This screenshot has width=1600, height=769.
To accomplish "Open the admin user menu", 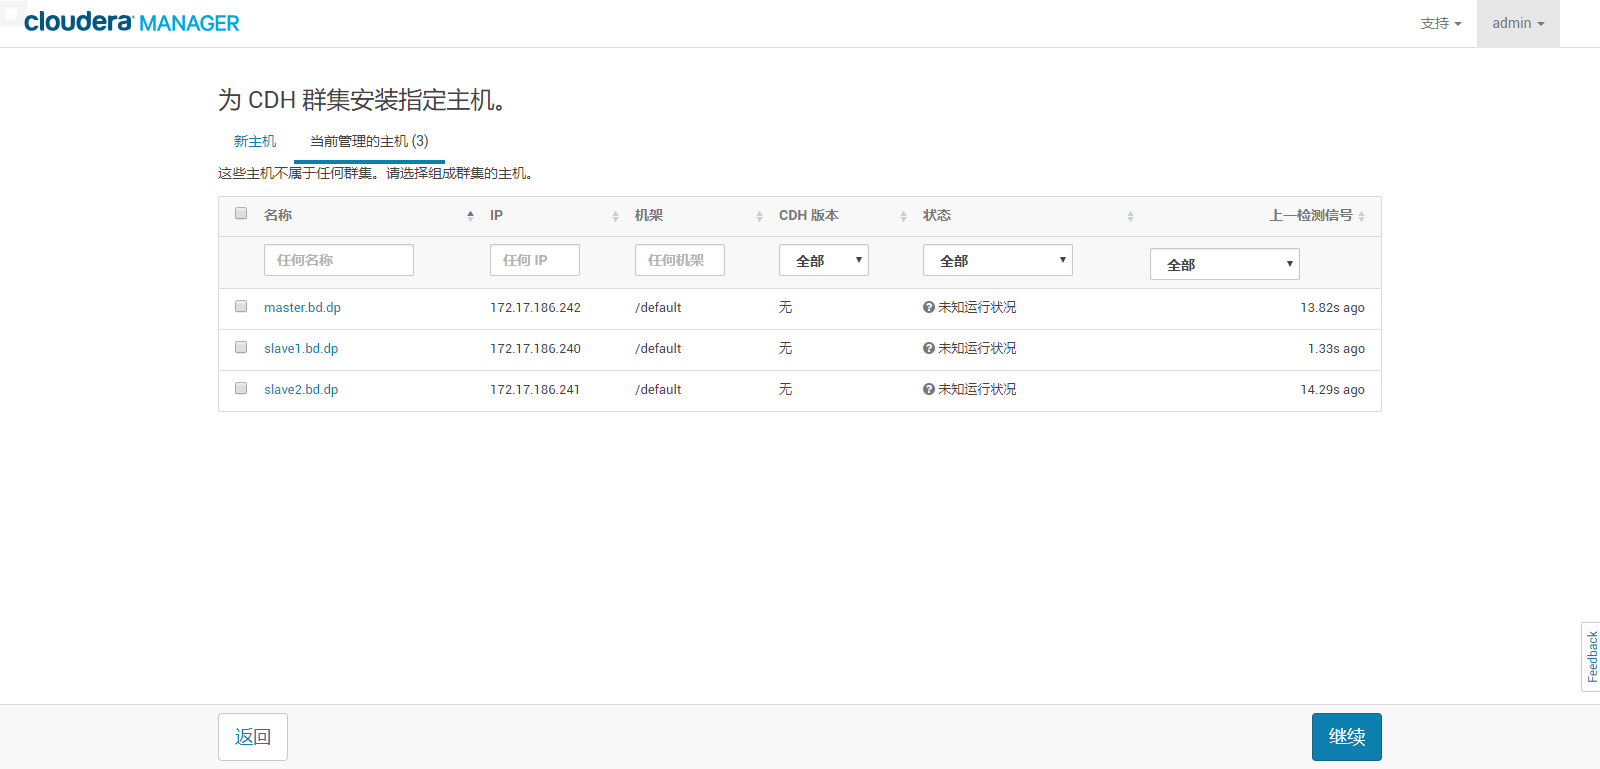I will [x=1518, y=23].
